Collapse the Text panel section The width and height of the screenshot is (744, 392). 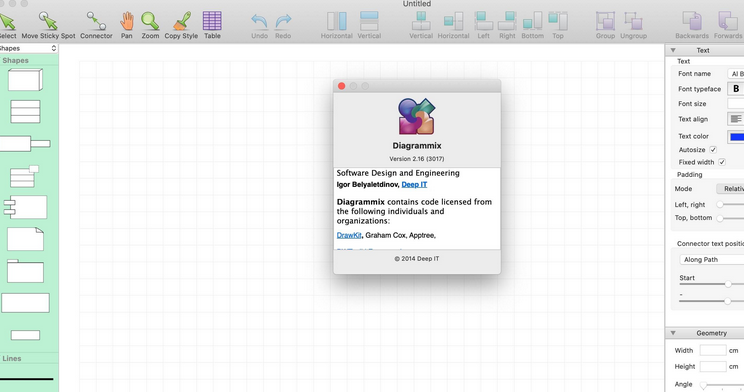pyautogui.click(x=673, y=50)
